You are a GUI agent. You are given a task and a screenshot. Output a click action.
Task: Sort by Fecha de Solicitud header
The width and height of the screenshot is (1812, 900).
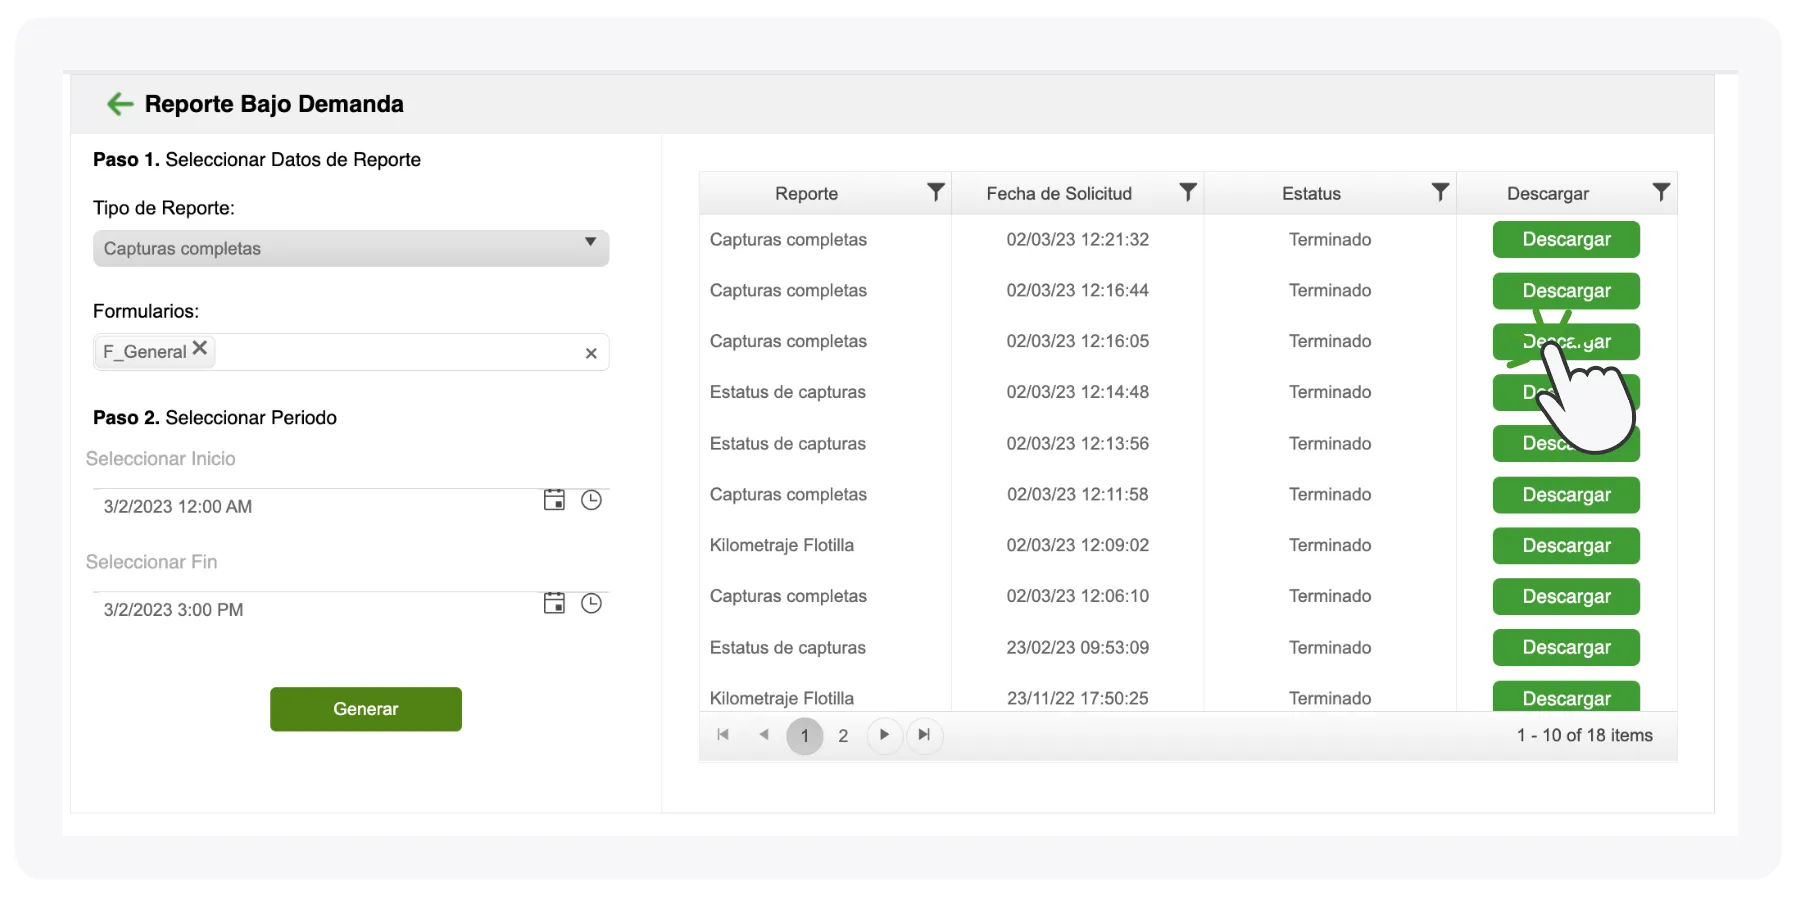[1059, 194]
